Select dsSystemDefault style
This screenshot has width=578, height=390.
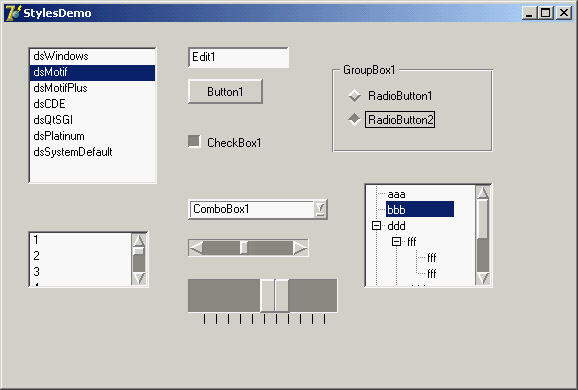click(92, 152)
